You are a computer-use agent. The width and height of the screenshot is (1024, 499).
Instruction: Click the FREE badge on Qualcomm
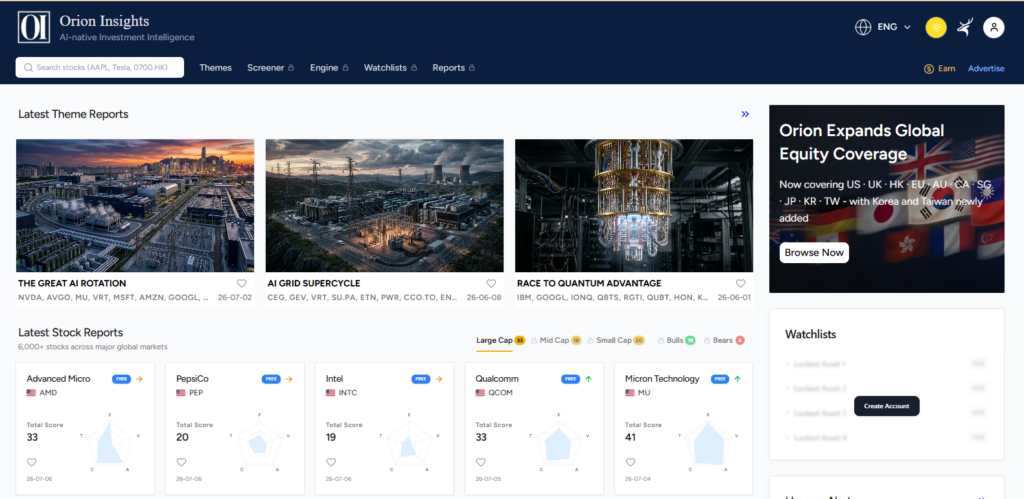[x=570, y=379]
